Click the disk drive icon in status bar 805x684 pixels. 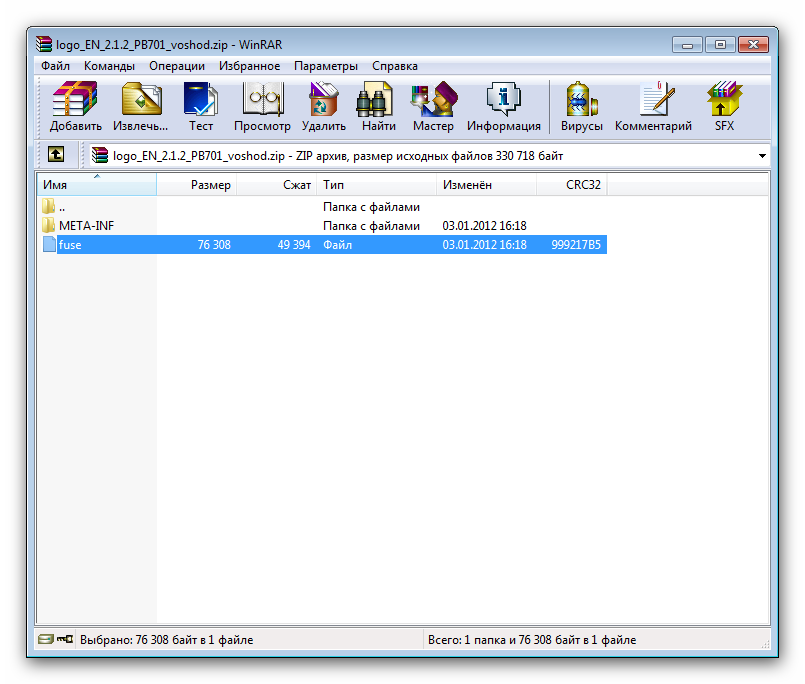point(46,639)
